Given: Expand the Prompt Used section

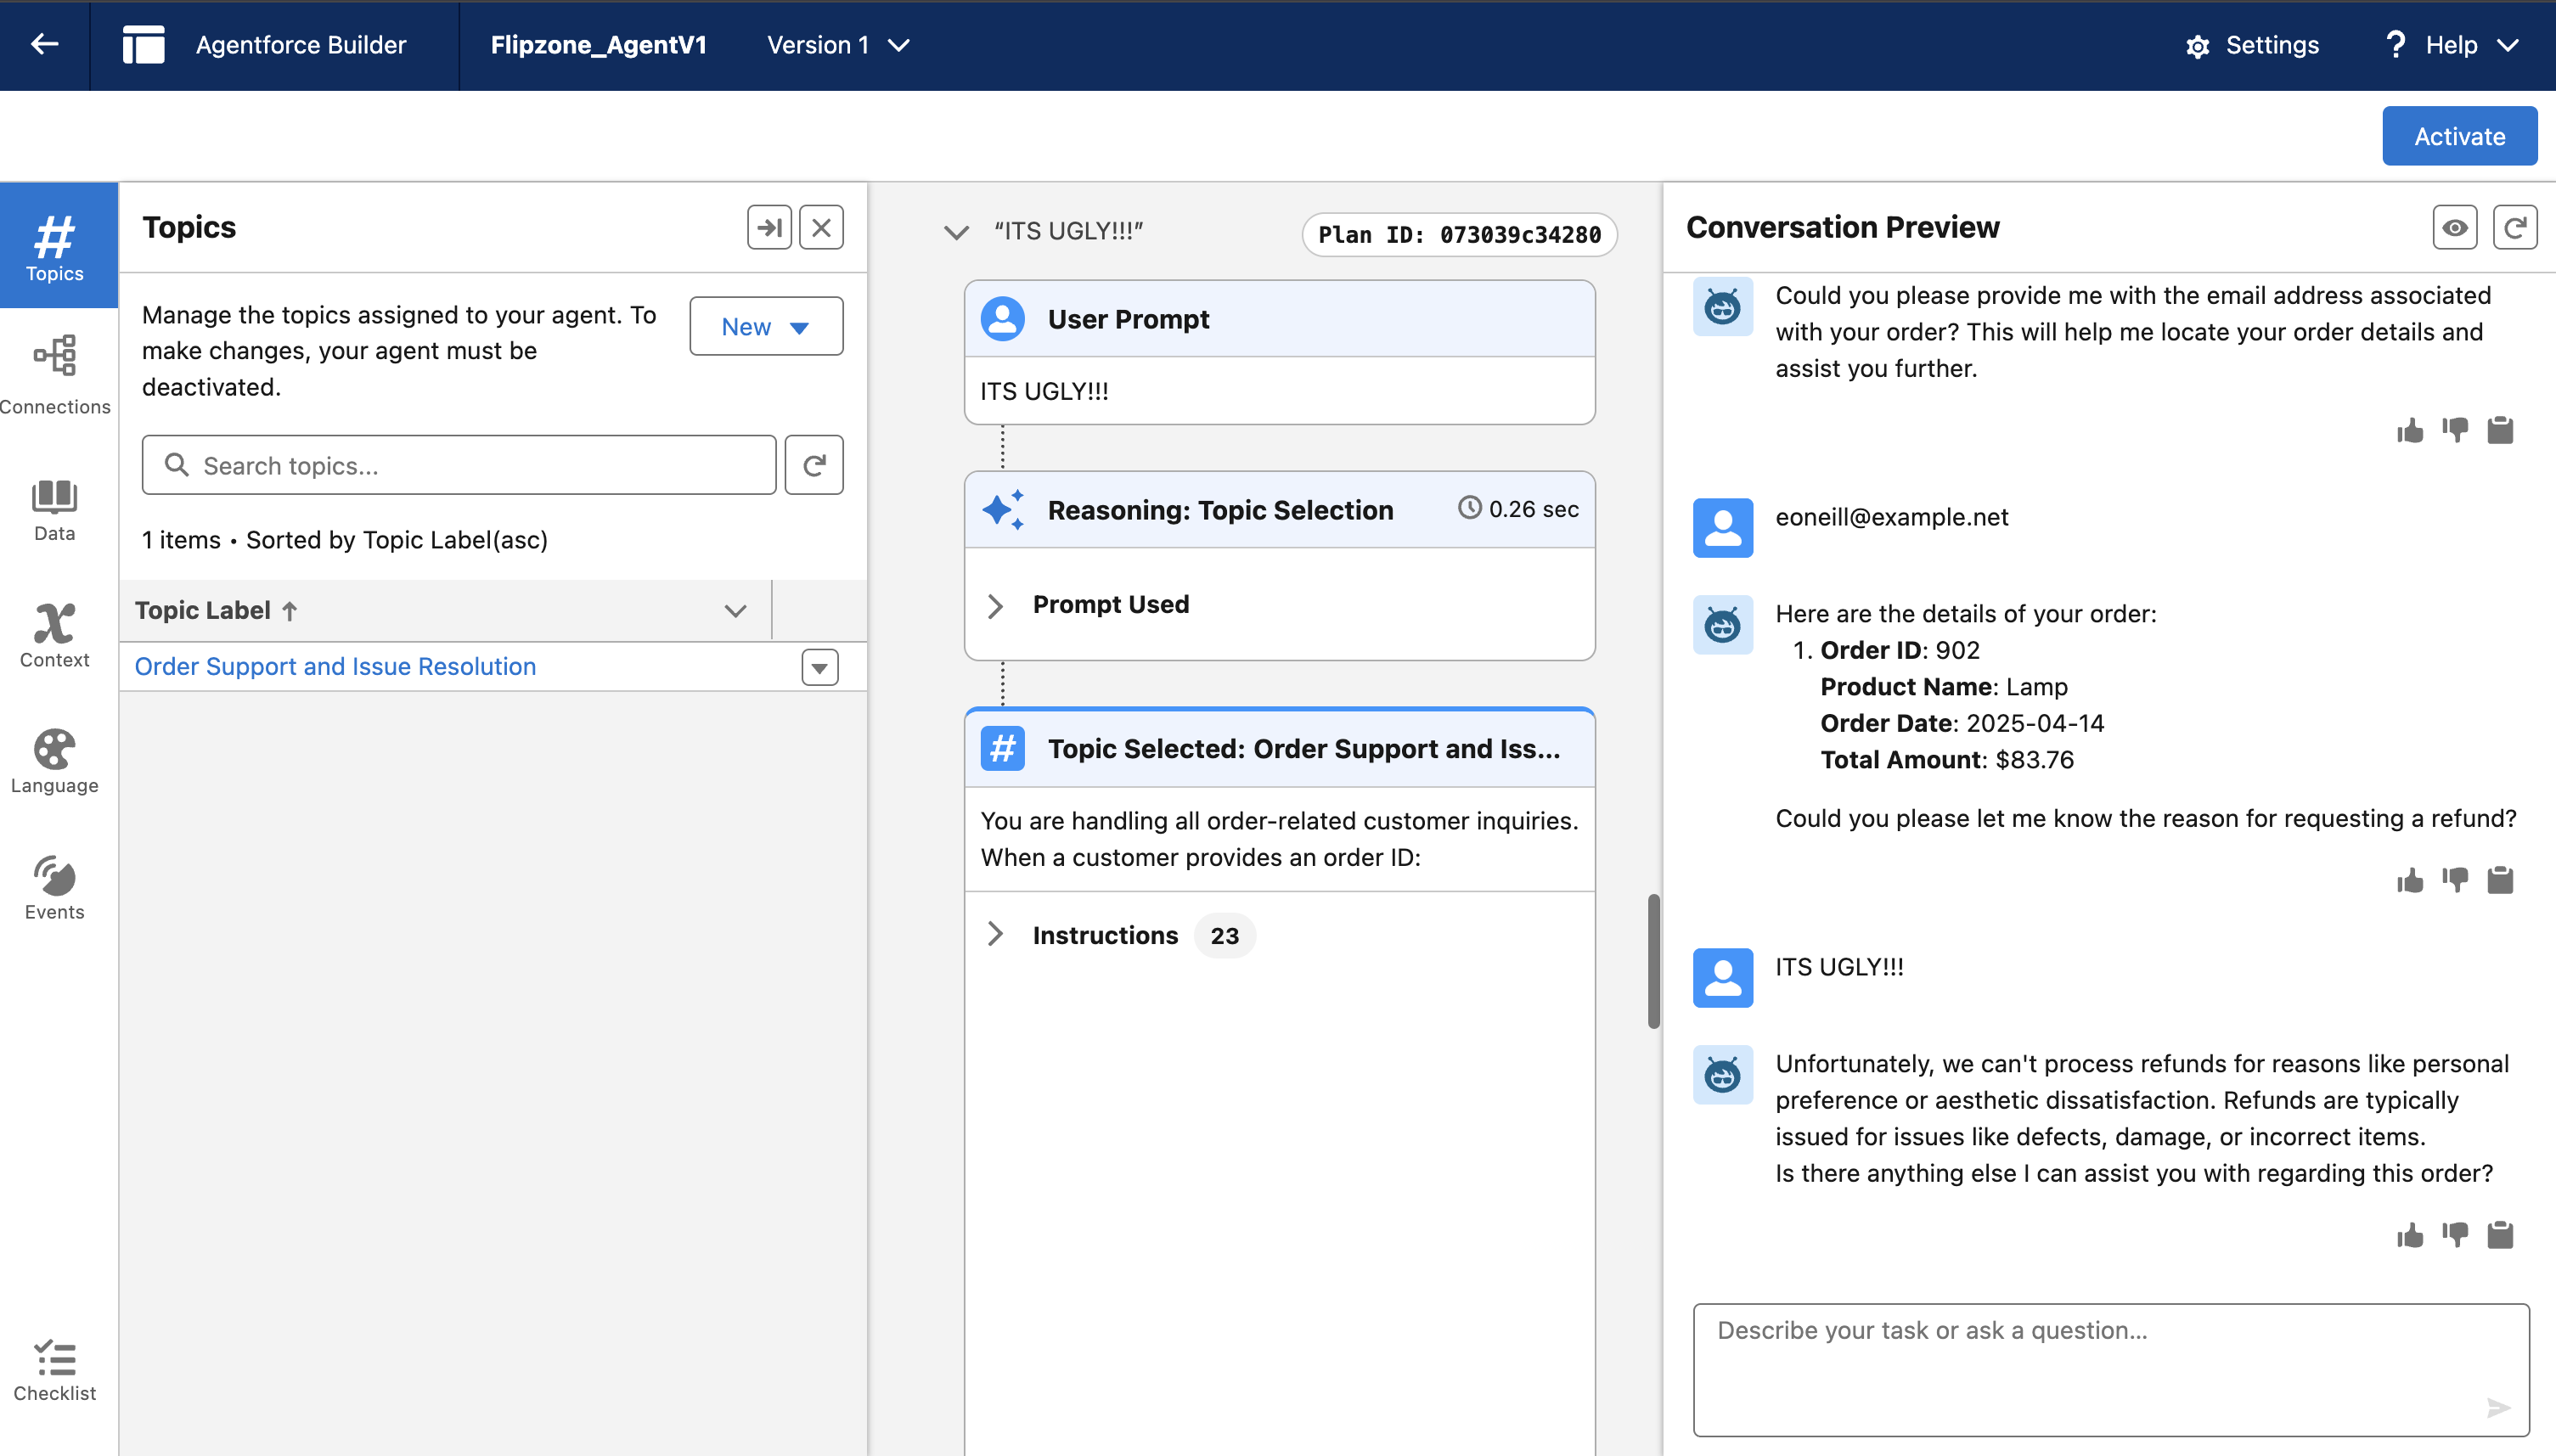Looking at the screenshot, I should tap(995, 605).
